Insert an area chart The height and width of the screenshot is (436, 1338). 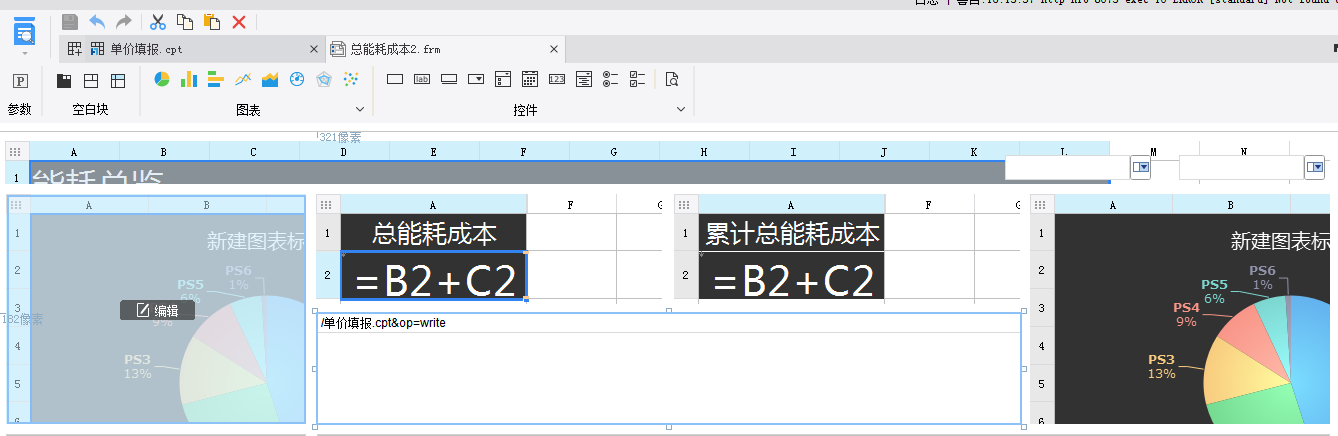270,79
